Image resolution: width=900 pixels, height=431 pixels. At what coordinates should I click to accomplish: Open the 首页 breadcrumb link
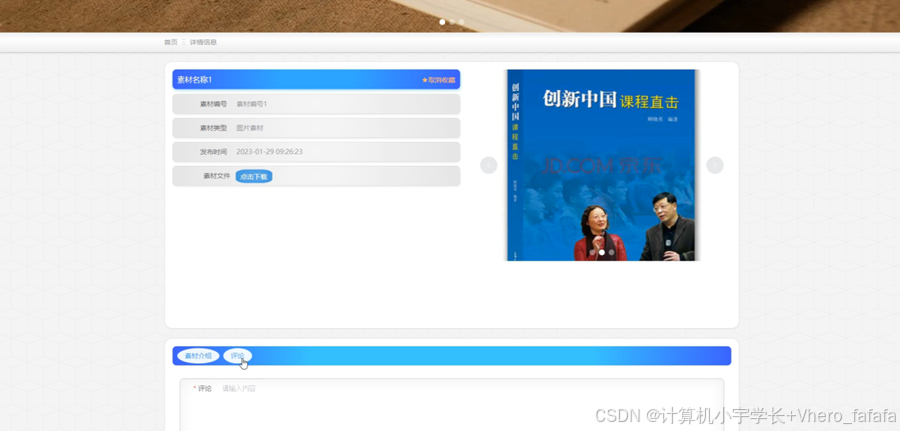pyautogui.click(x=170, y=42)
